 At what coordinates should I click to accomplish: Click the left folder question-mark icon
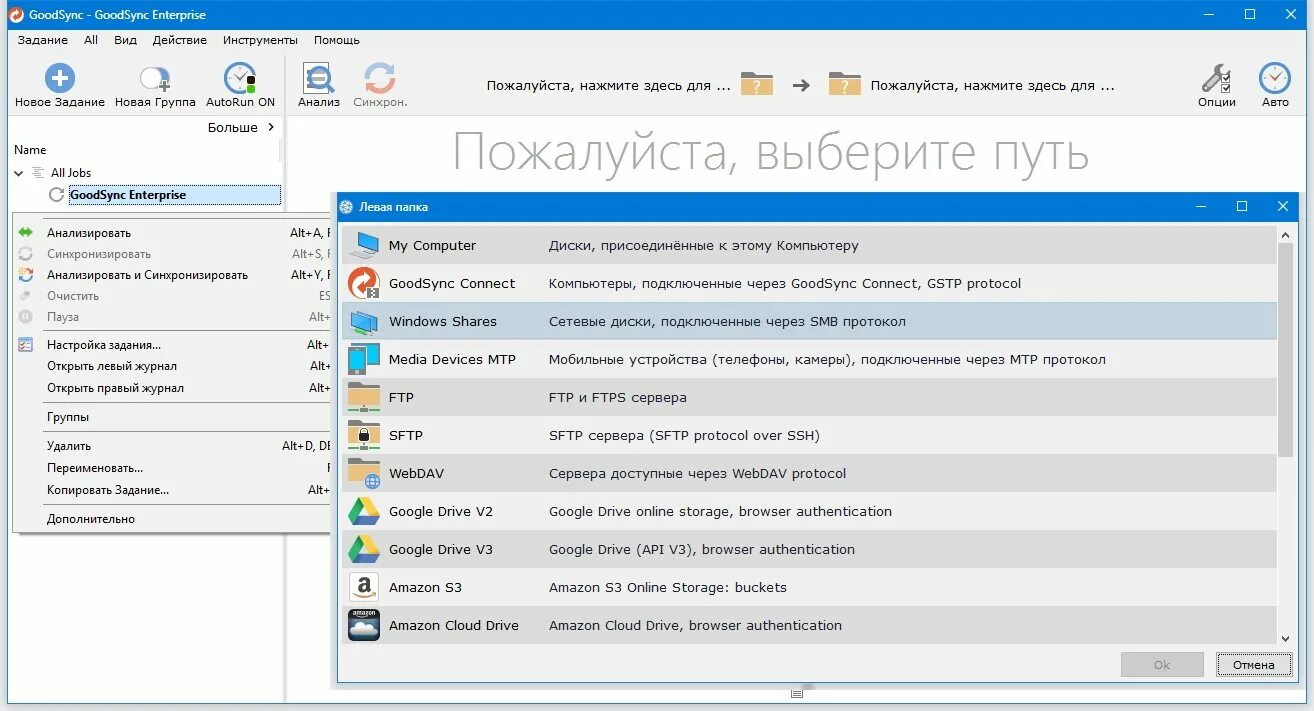pos(757,84)
